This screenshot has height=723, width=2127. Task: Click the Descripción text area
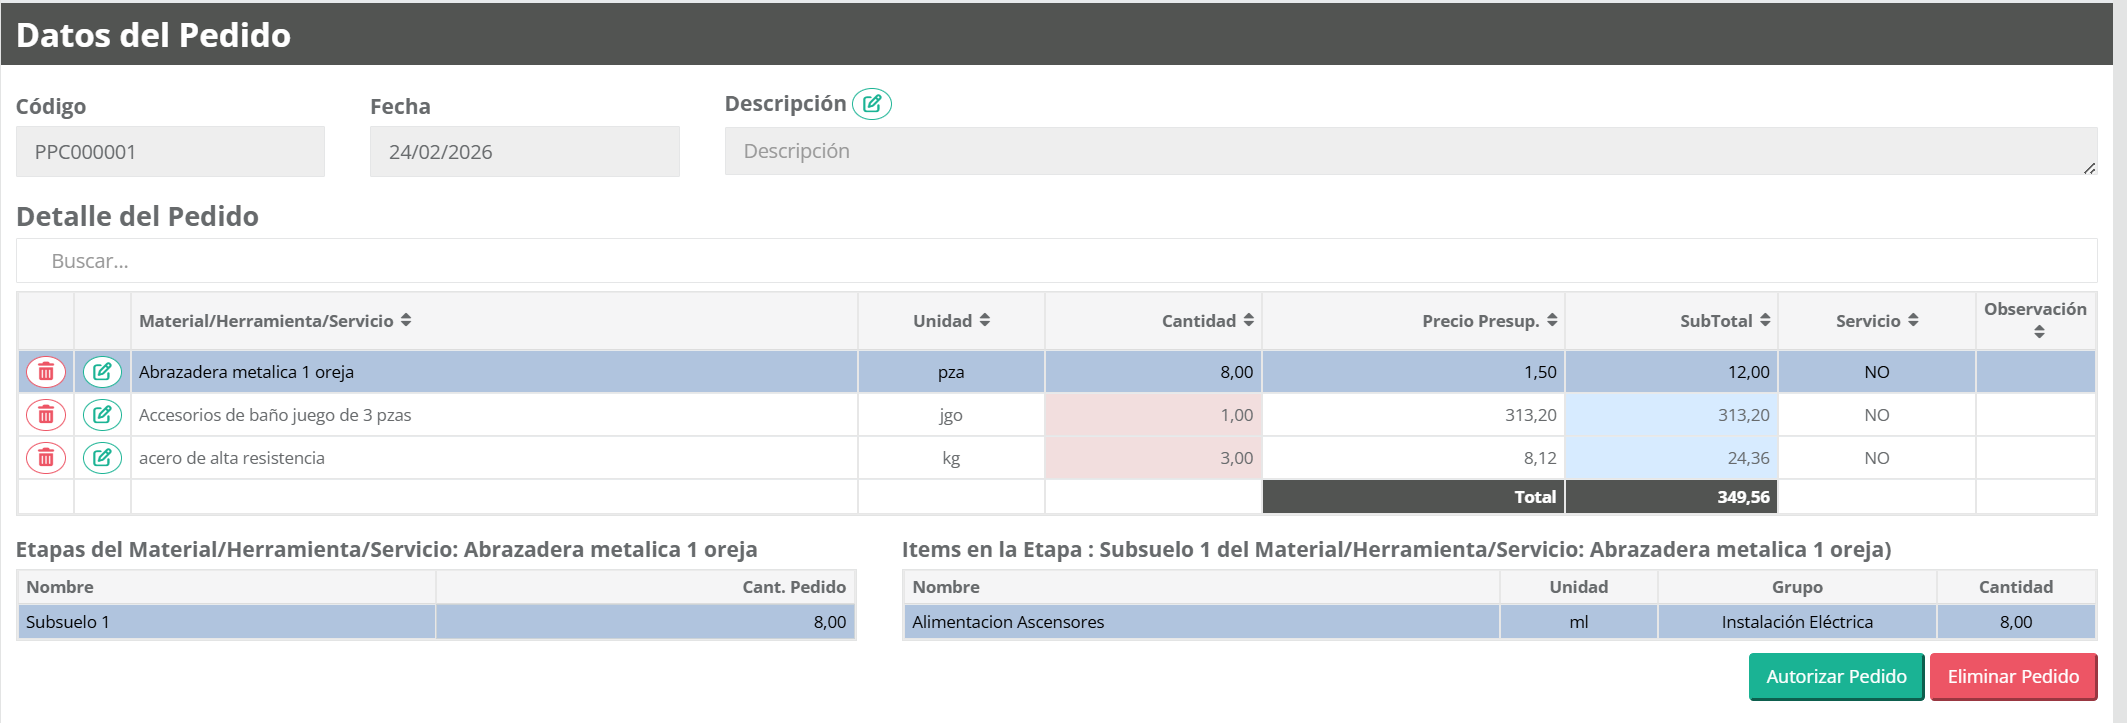tap(1411, 151)
